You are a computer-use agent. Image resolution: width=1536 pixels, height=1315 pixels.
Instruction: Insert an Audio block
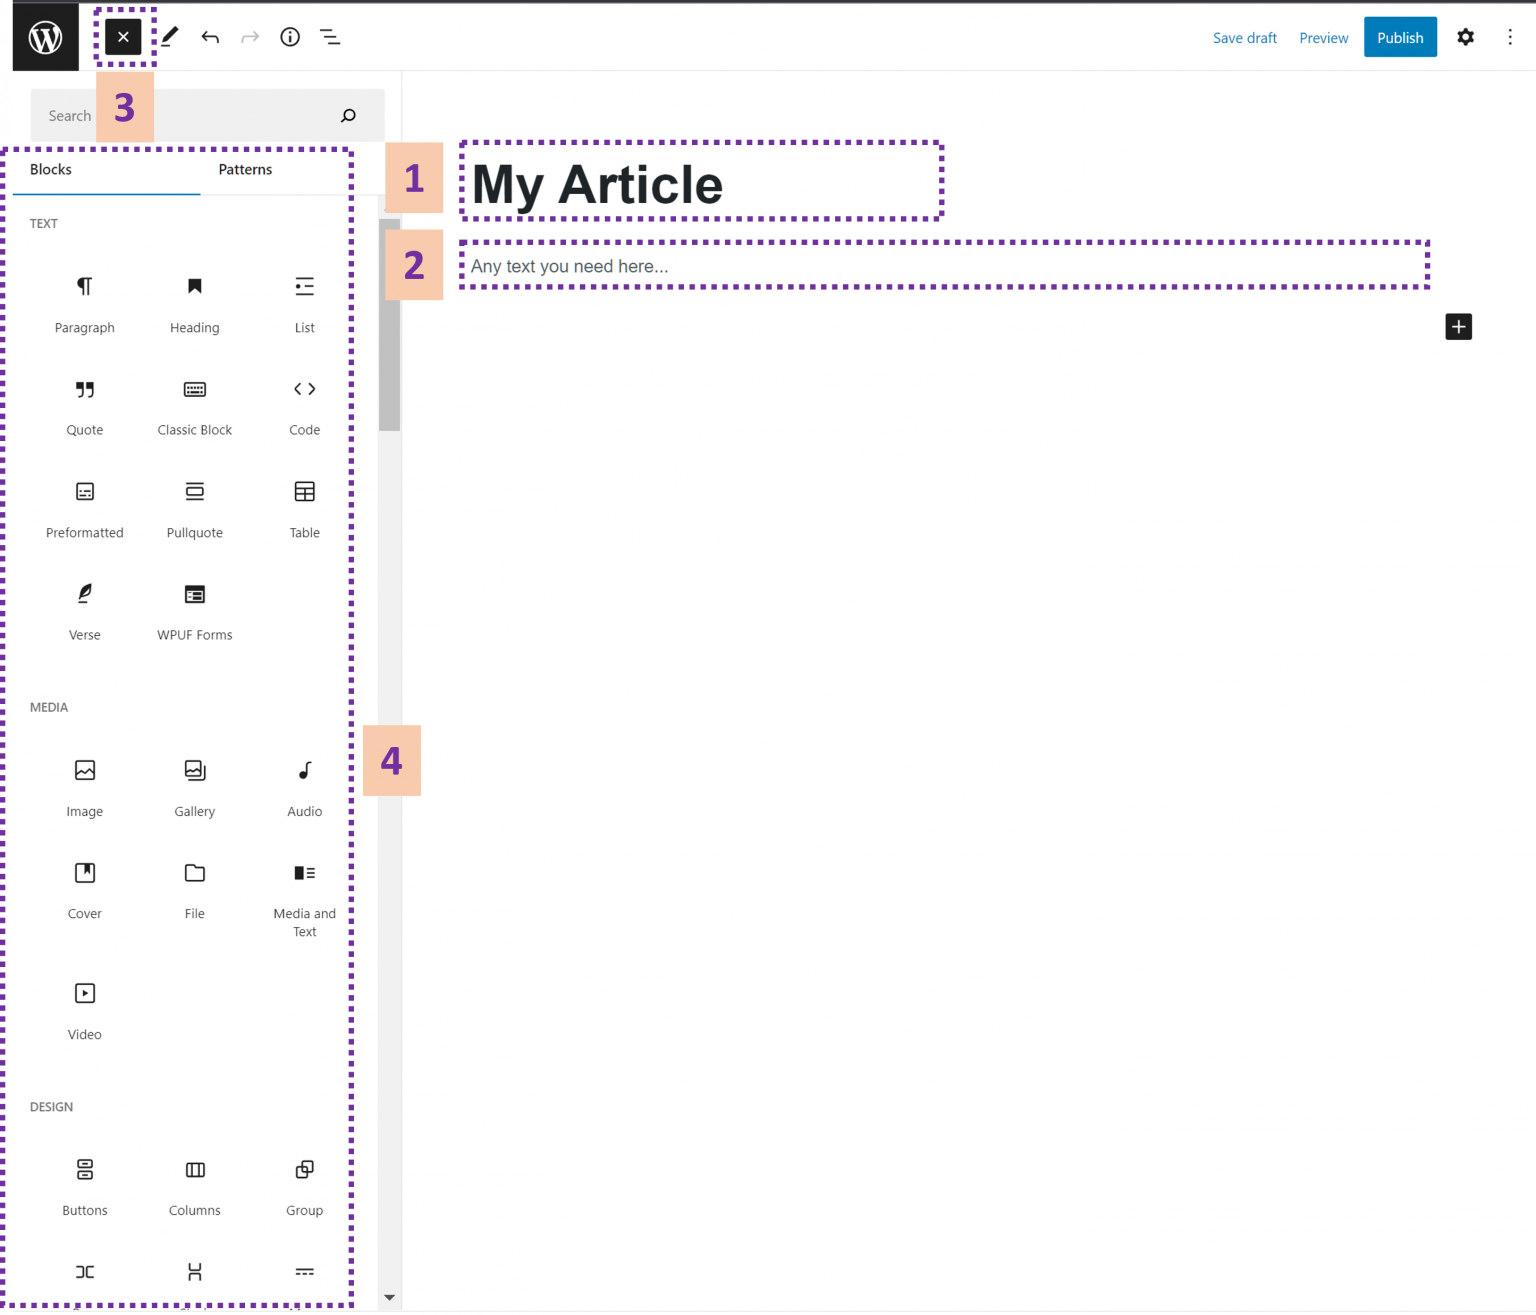coord(305,788)
